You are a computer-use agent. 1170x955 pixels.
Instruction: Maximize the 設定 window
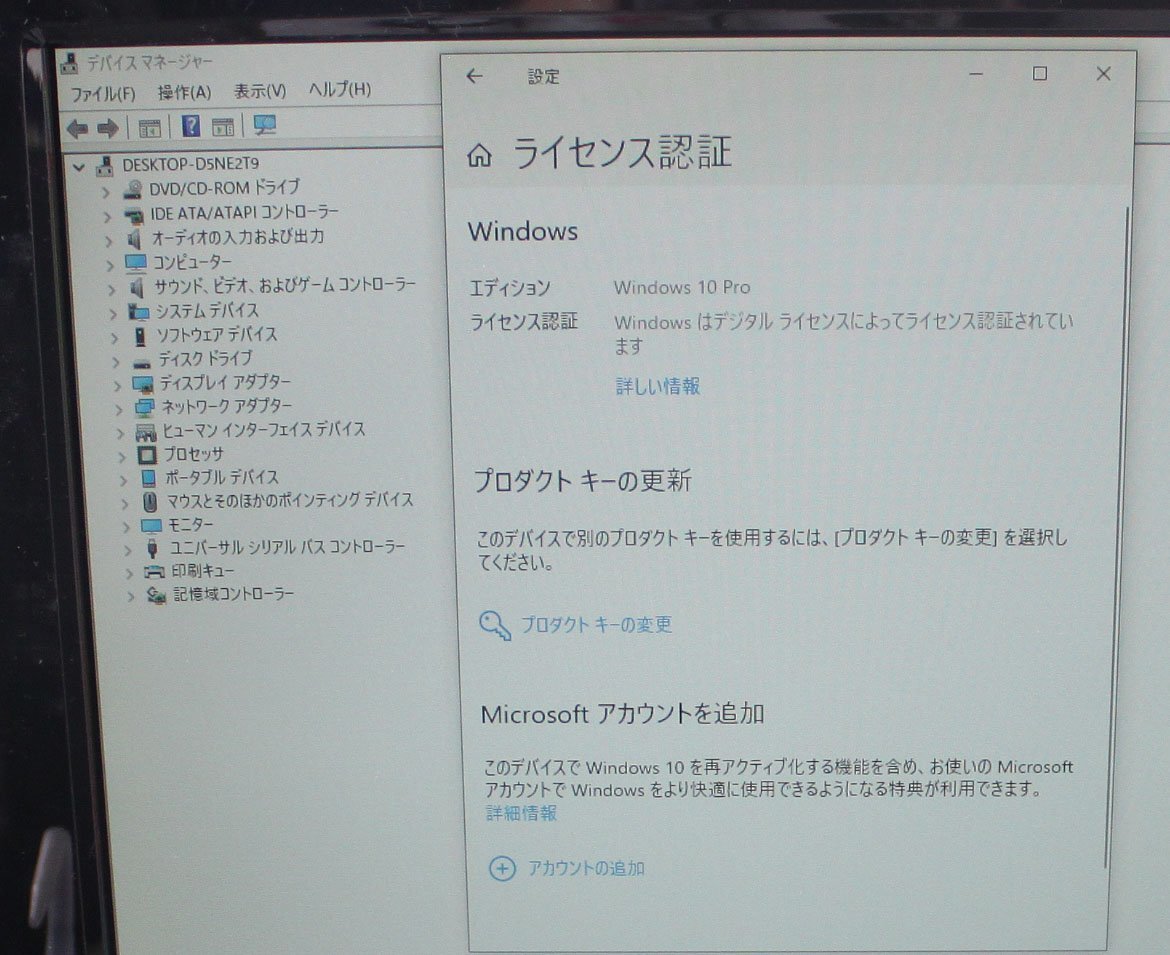click(x=1039, y=73)
